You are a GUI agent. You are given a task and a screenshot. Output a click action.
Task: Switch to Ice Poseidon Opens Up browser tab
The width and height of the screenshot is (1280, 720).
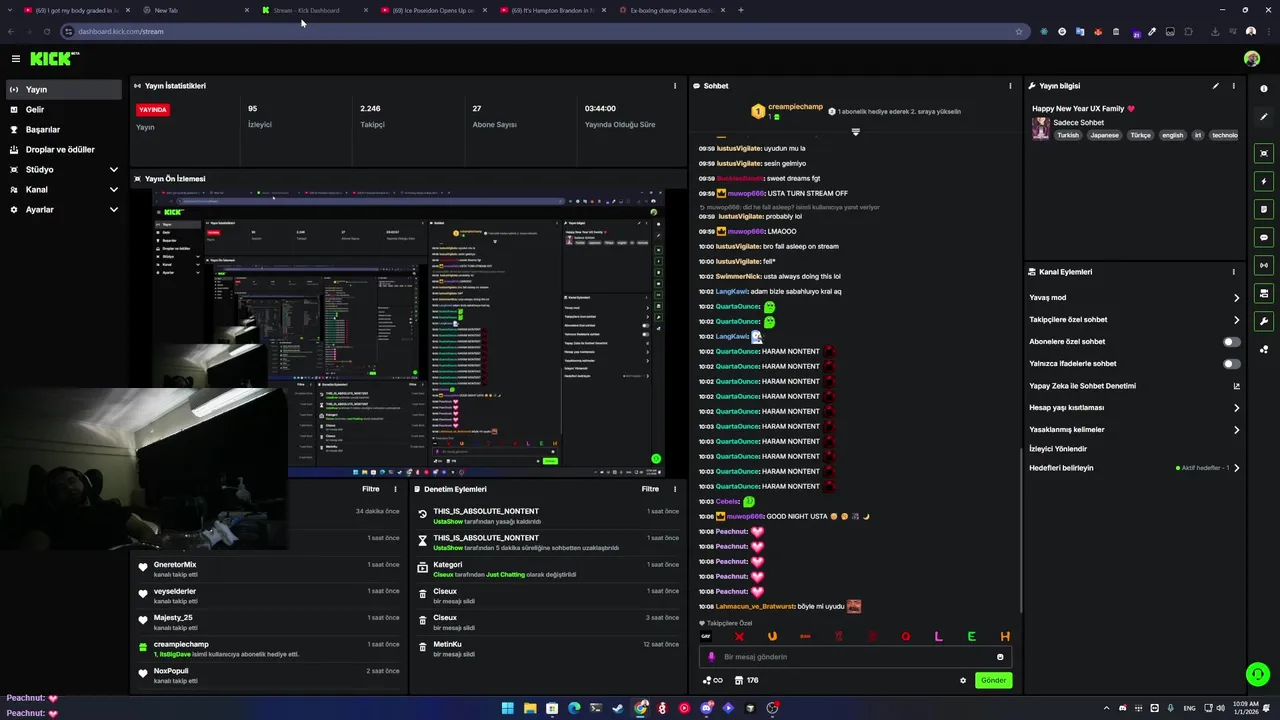coord(434,10)
